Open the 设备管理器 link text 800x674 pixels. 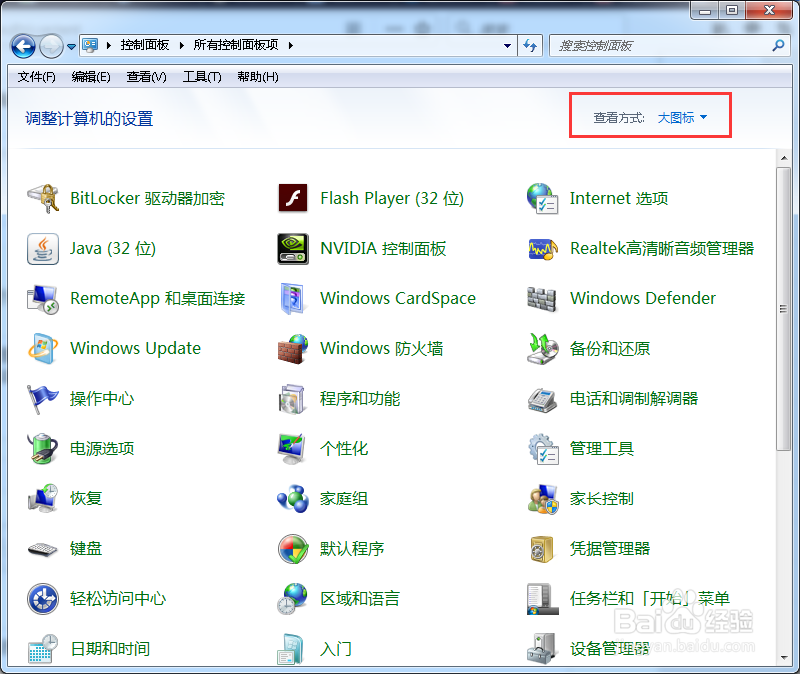coord(610,649)
